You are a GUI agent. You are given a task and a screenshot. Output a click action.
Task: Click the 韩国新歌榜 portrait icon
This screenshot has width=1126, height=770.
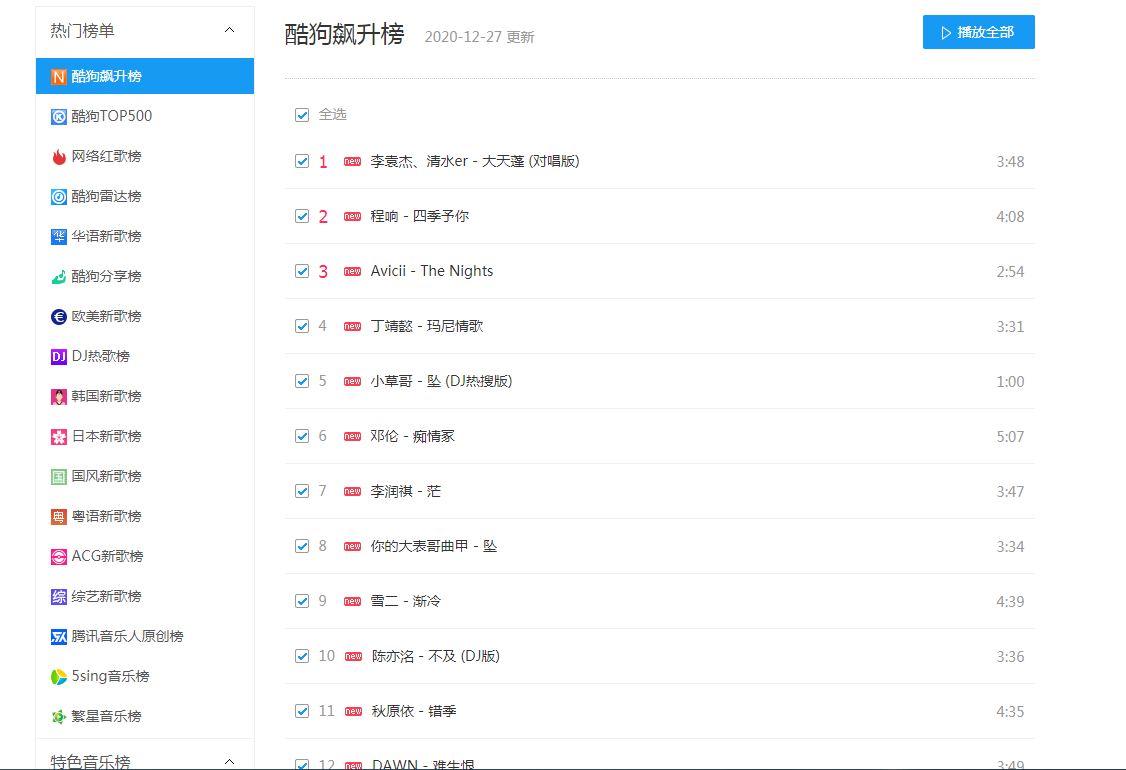pos(59,396)
